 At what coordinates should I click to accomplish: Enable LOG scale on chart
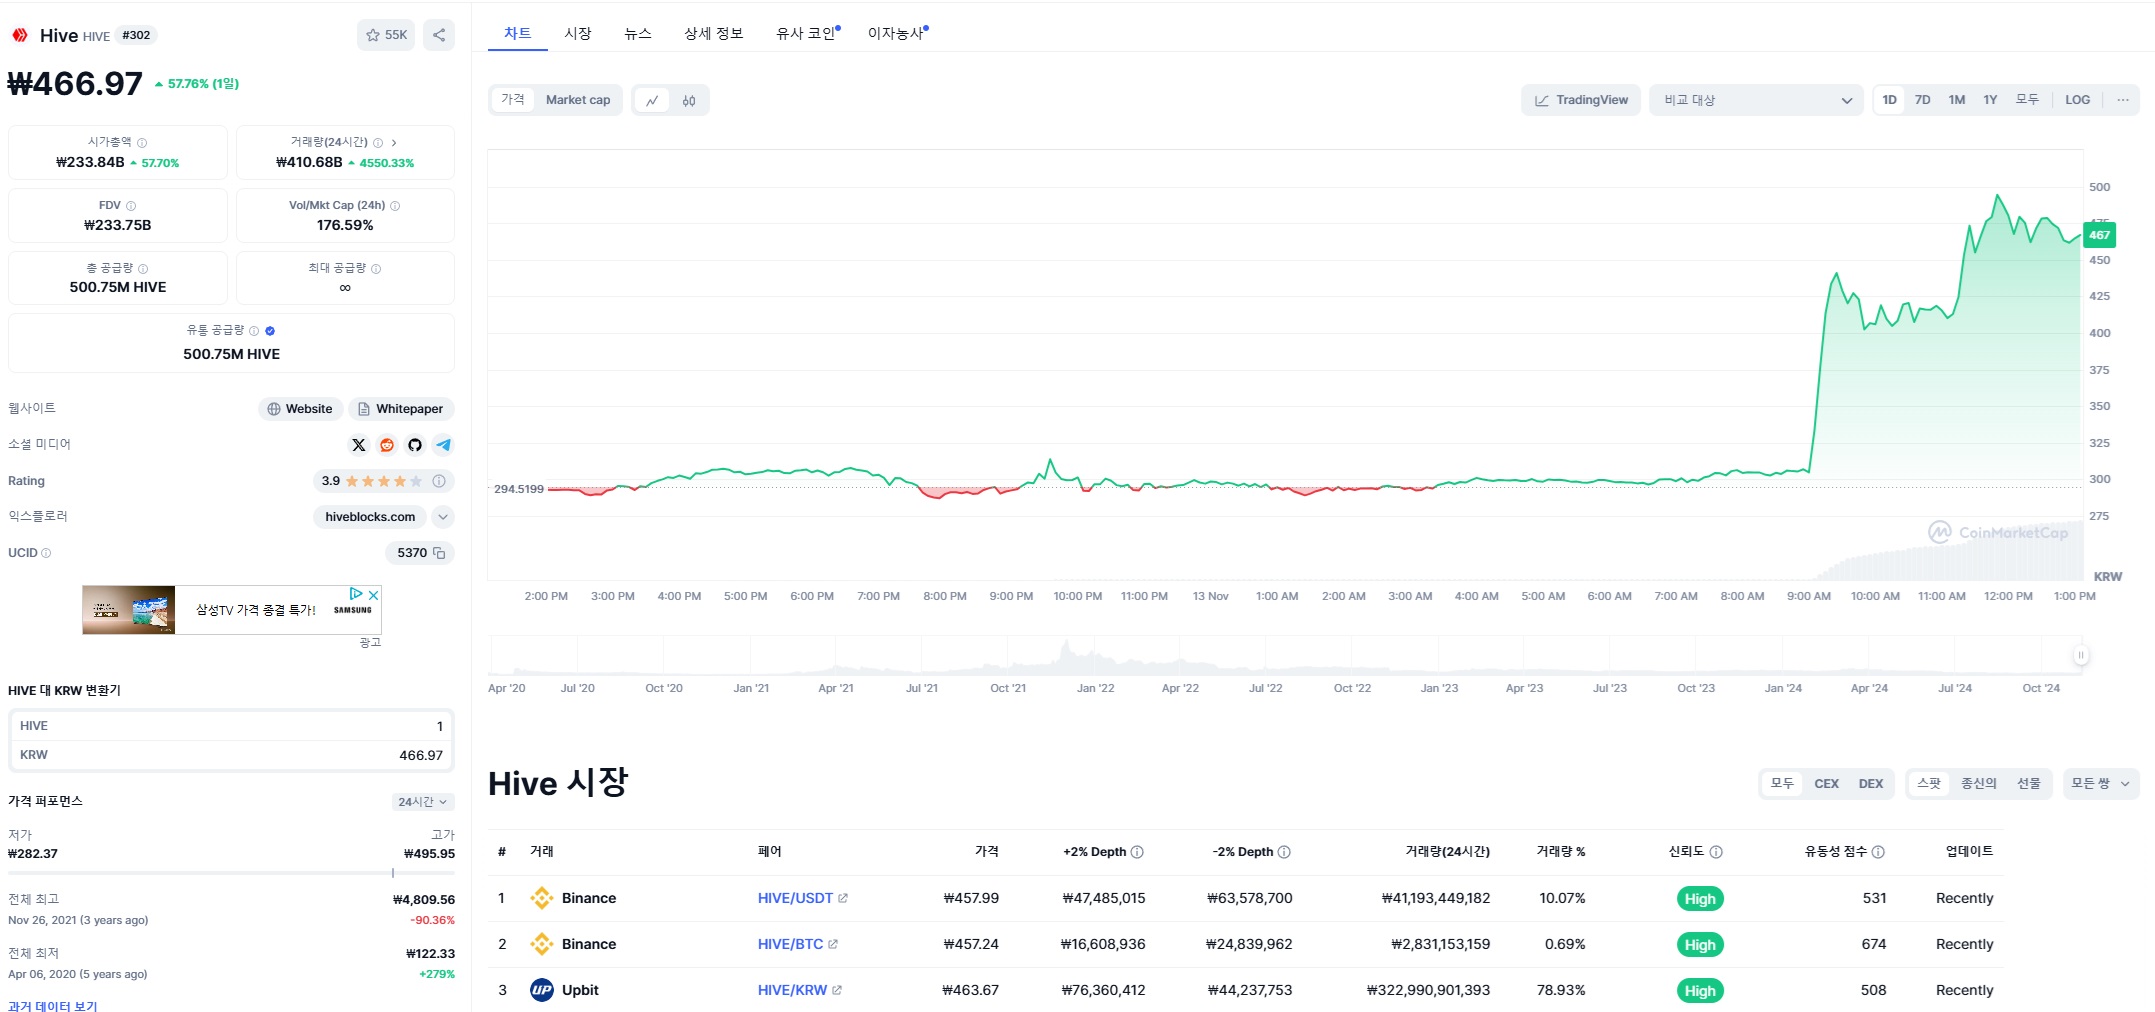[2077, 100]
